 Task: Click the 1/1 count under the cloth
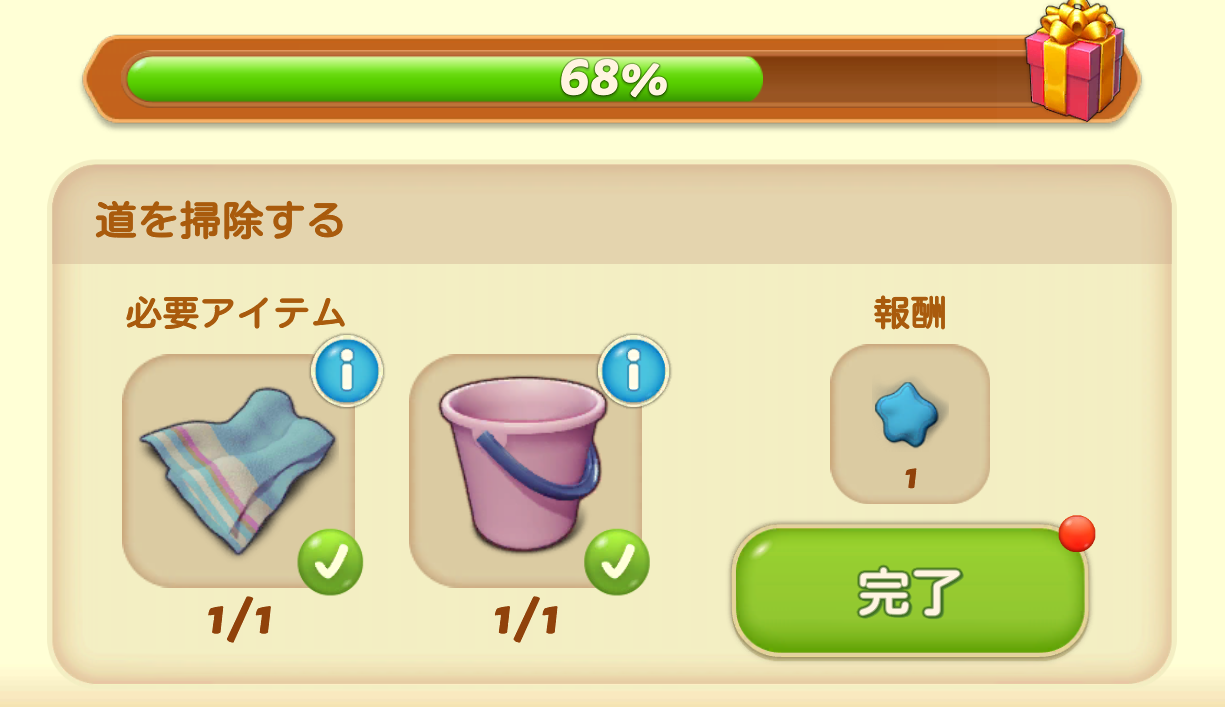click(239, 621)
